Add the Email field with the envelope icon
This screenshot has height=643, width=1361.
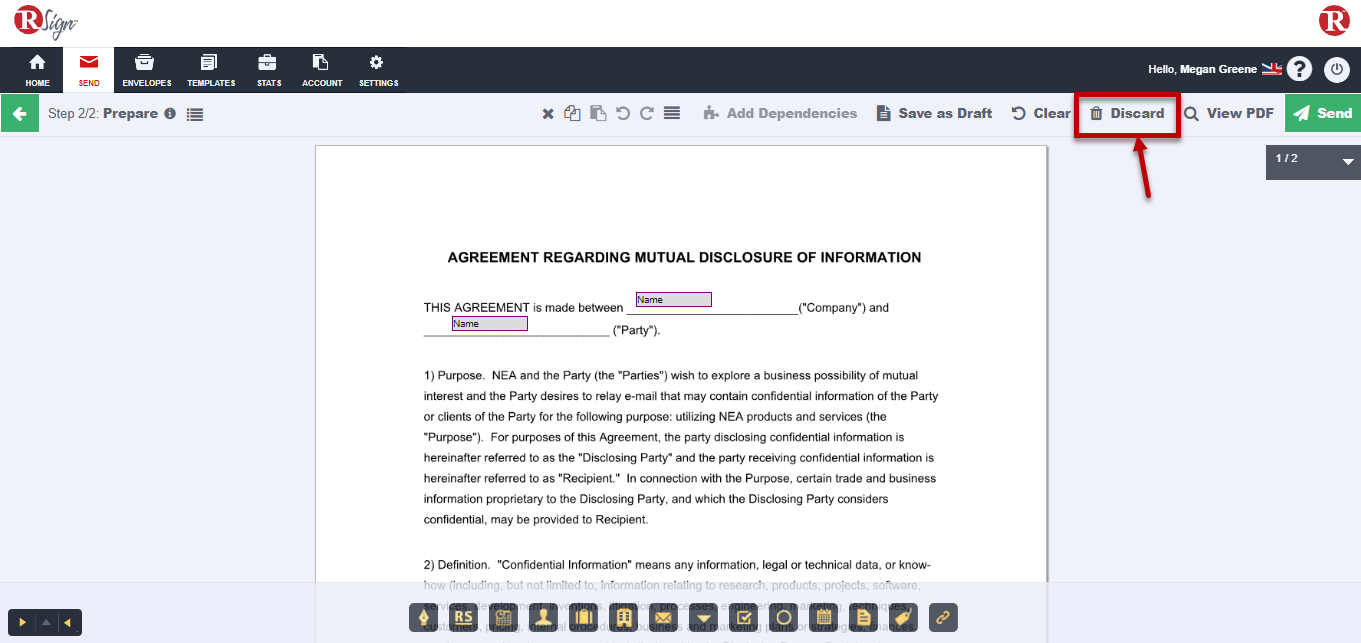pyautogui.click(x=664, y=618)
